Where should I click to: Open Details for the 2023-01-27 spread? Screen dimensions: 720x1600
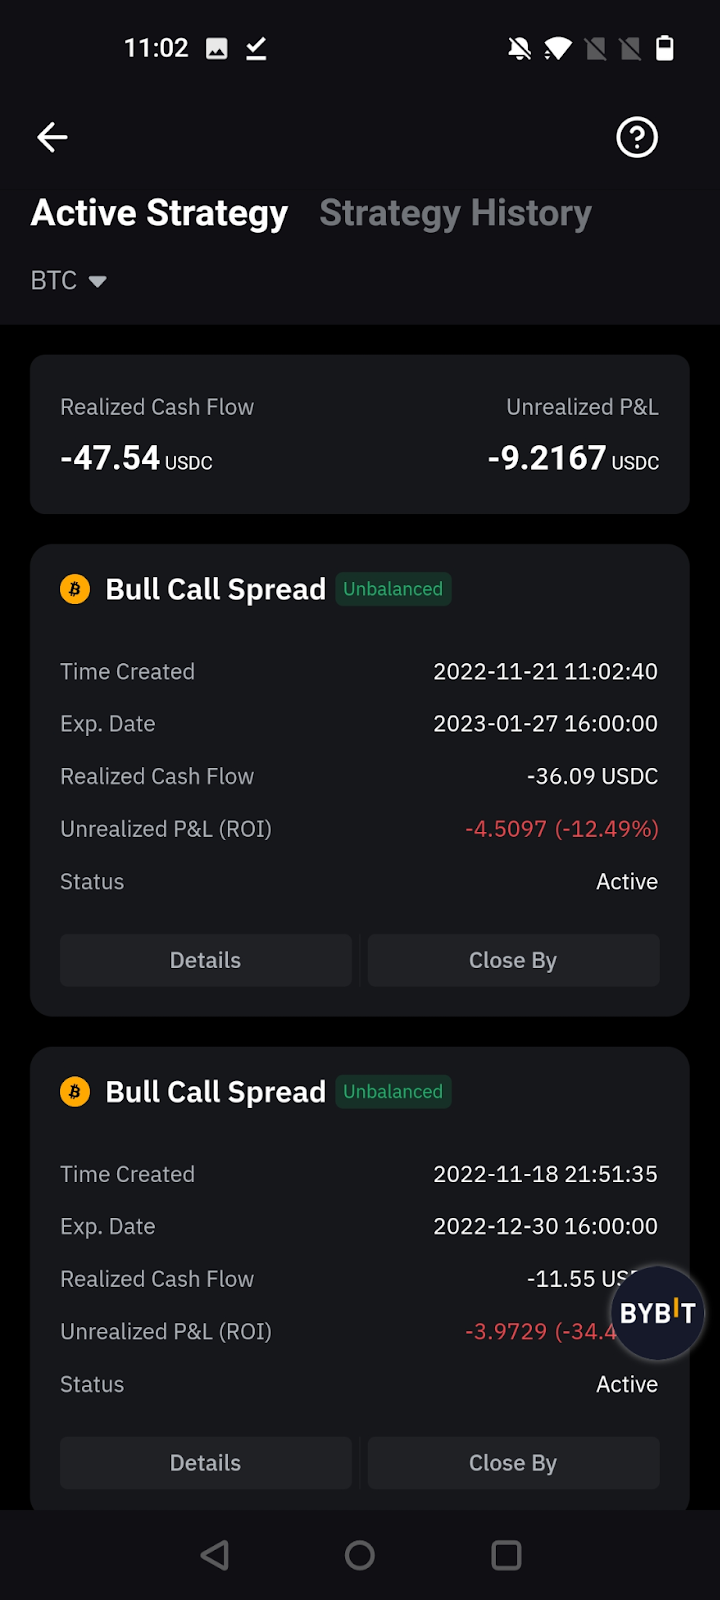click(x=205, y=960)
